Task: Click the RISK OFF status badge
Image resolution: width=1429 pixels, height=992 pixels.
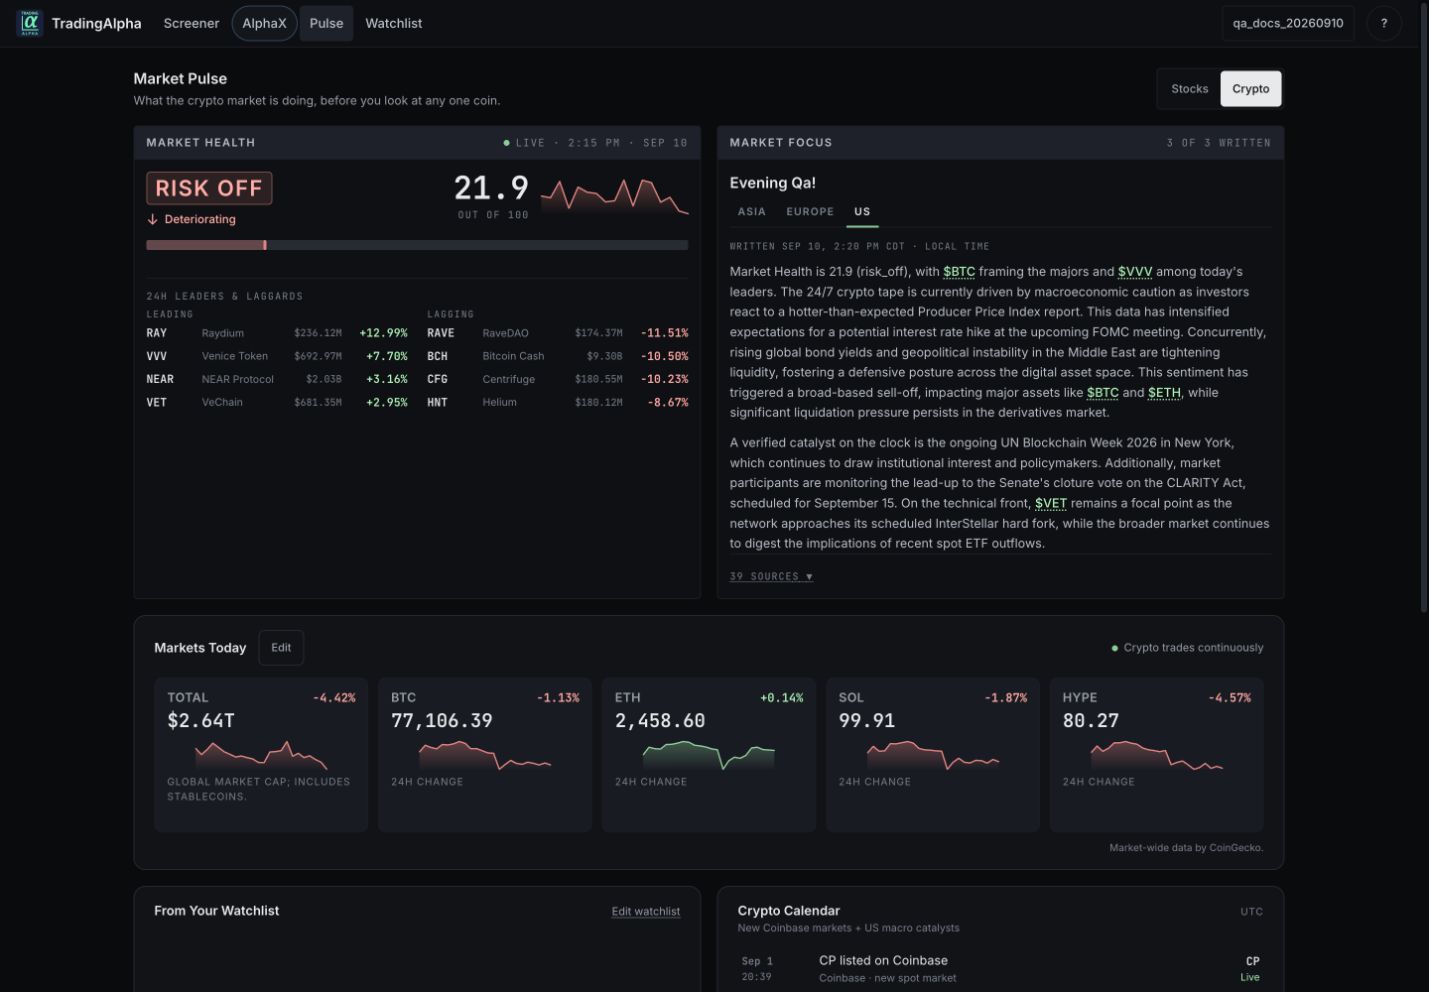Action: [x=209, y=188]
